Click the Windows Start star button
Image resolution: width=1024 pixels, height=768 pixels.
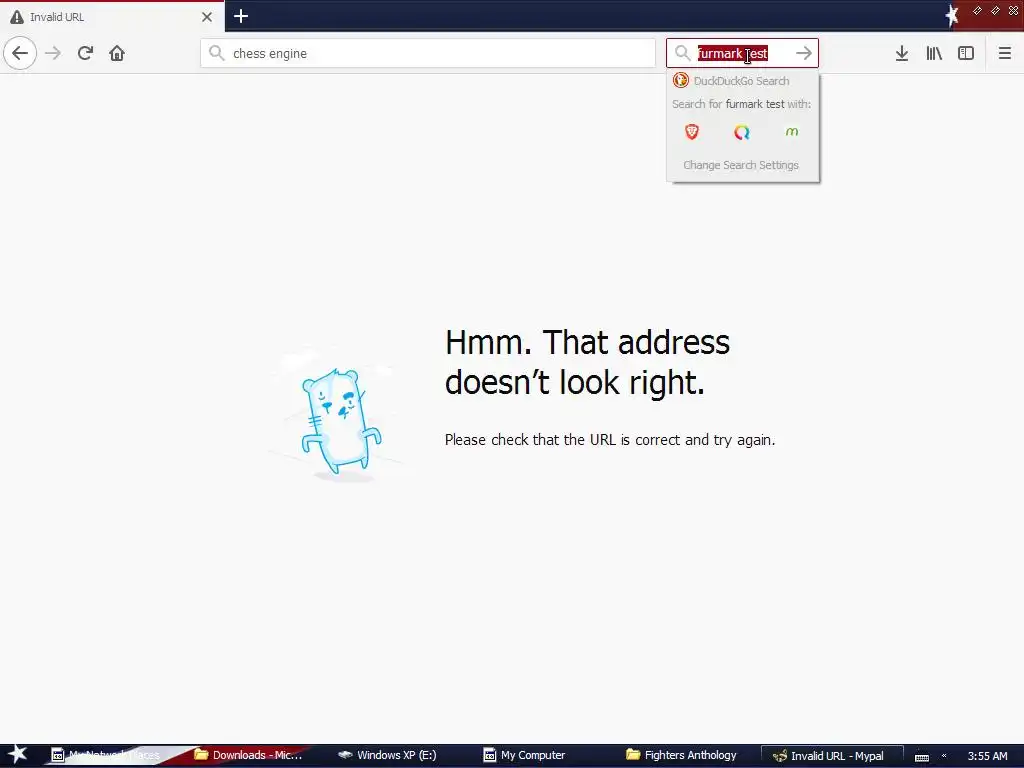tap(18, 755)
